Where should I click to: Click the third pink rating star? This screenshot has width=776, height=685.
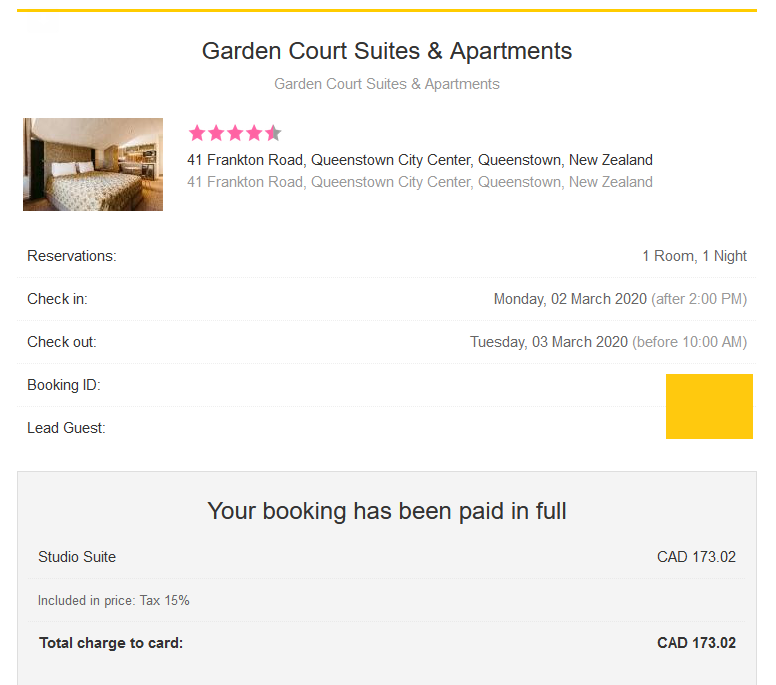pos(235,133)
